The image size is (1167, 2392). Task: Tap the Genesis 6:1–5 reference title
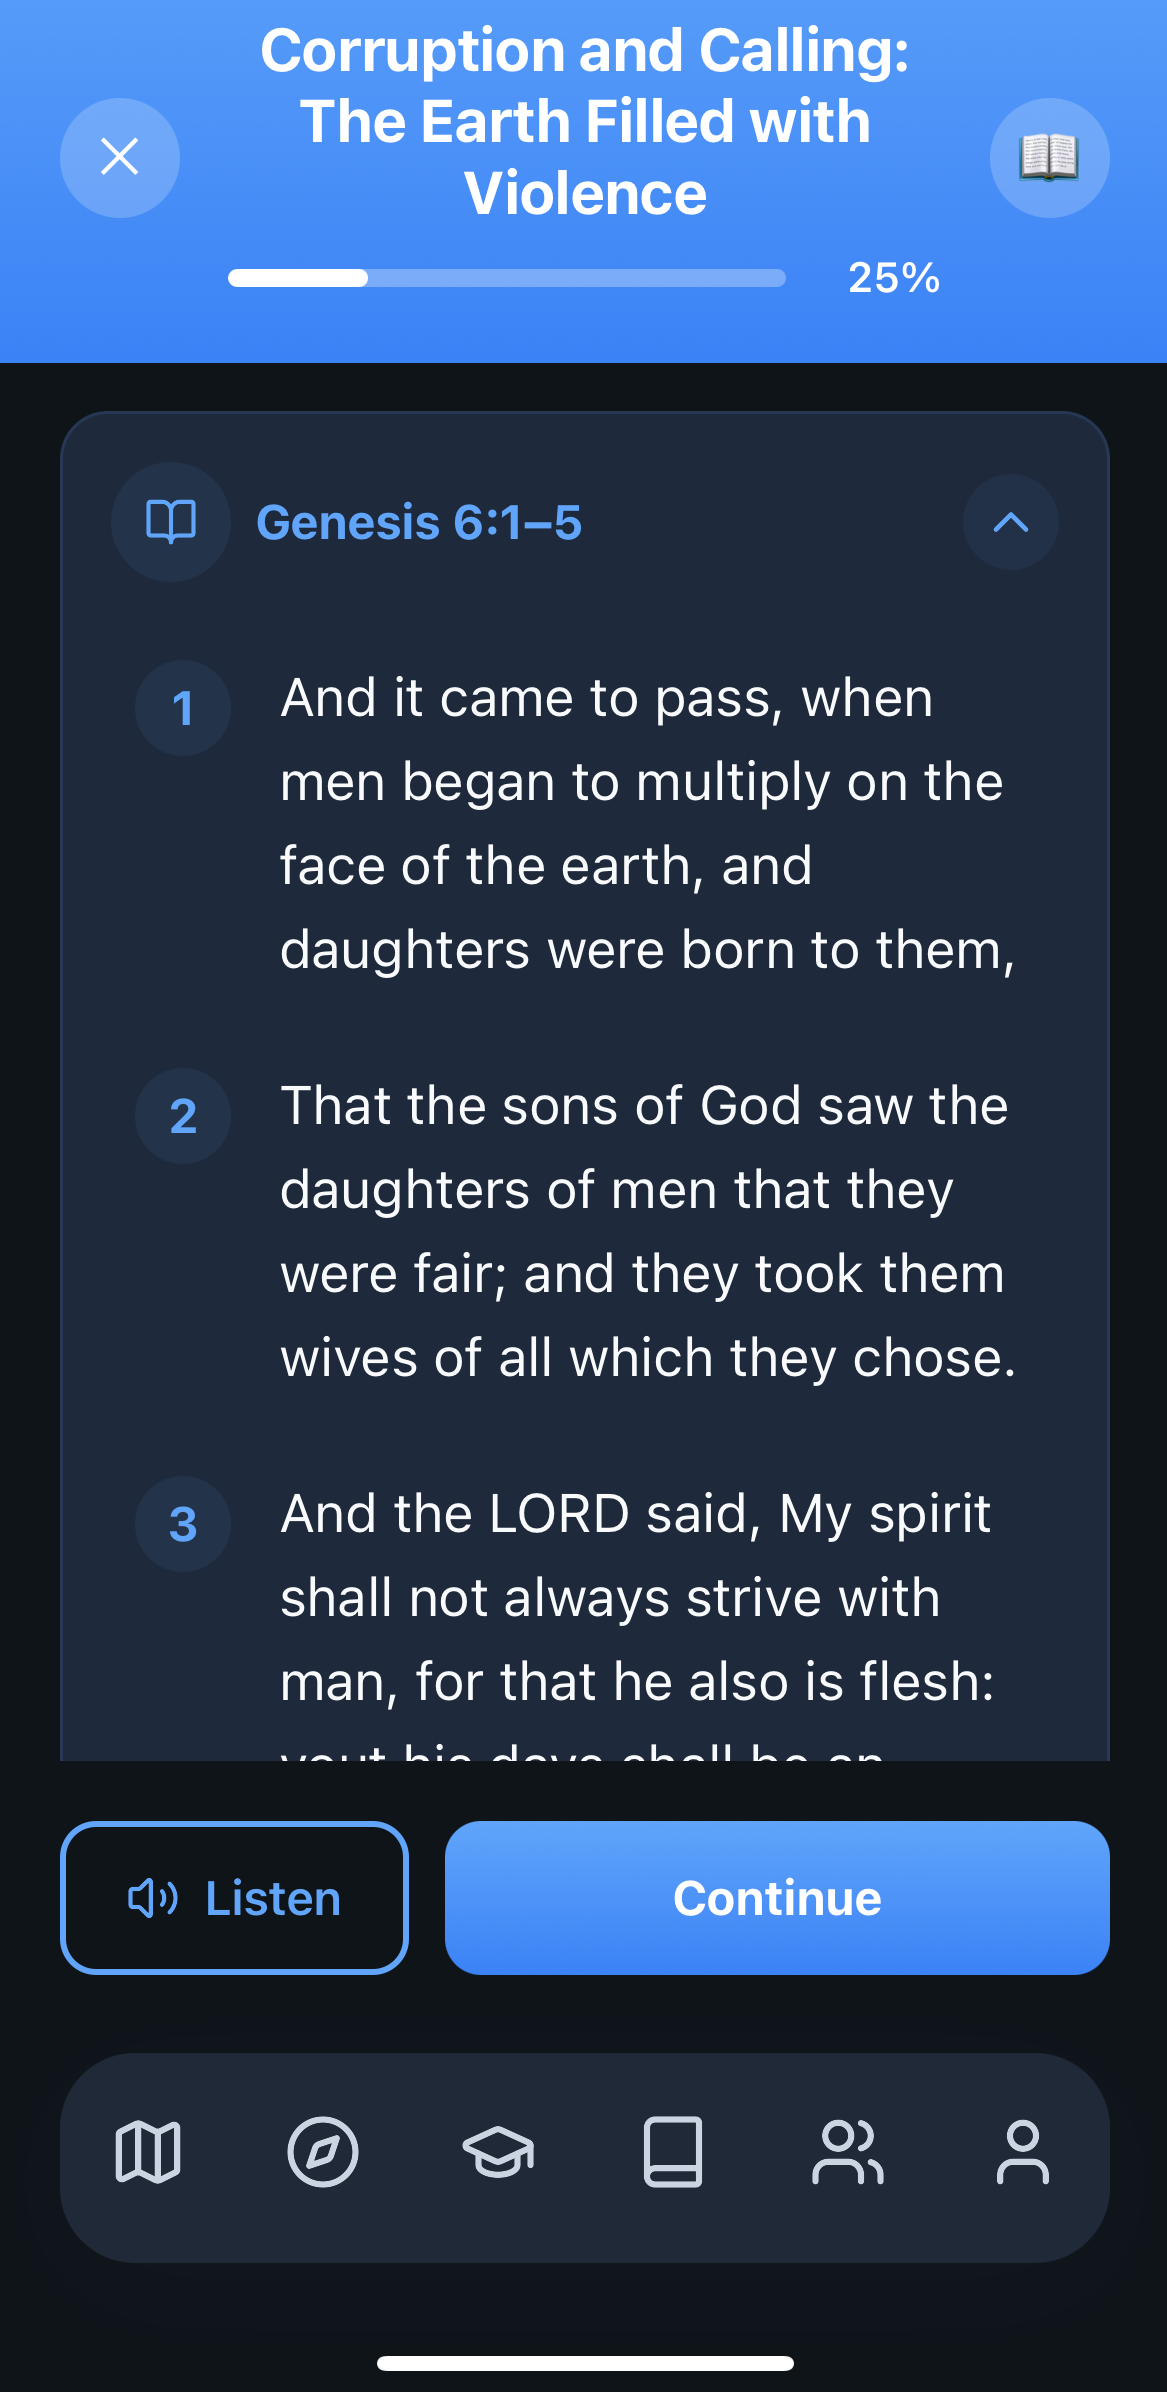click(419, 522)
